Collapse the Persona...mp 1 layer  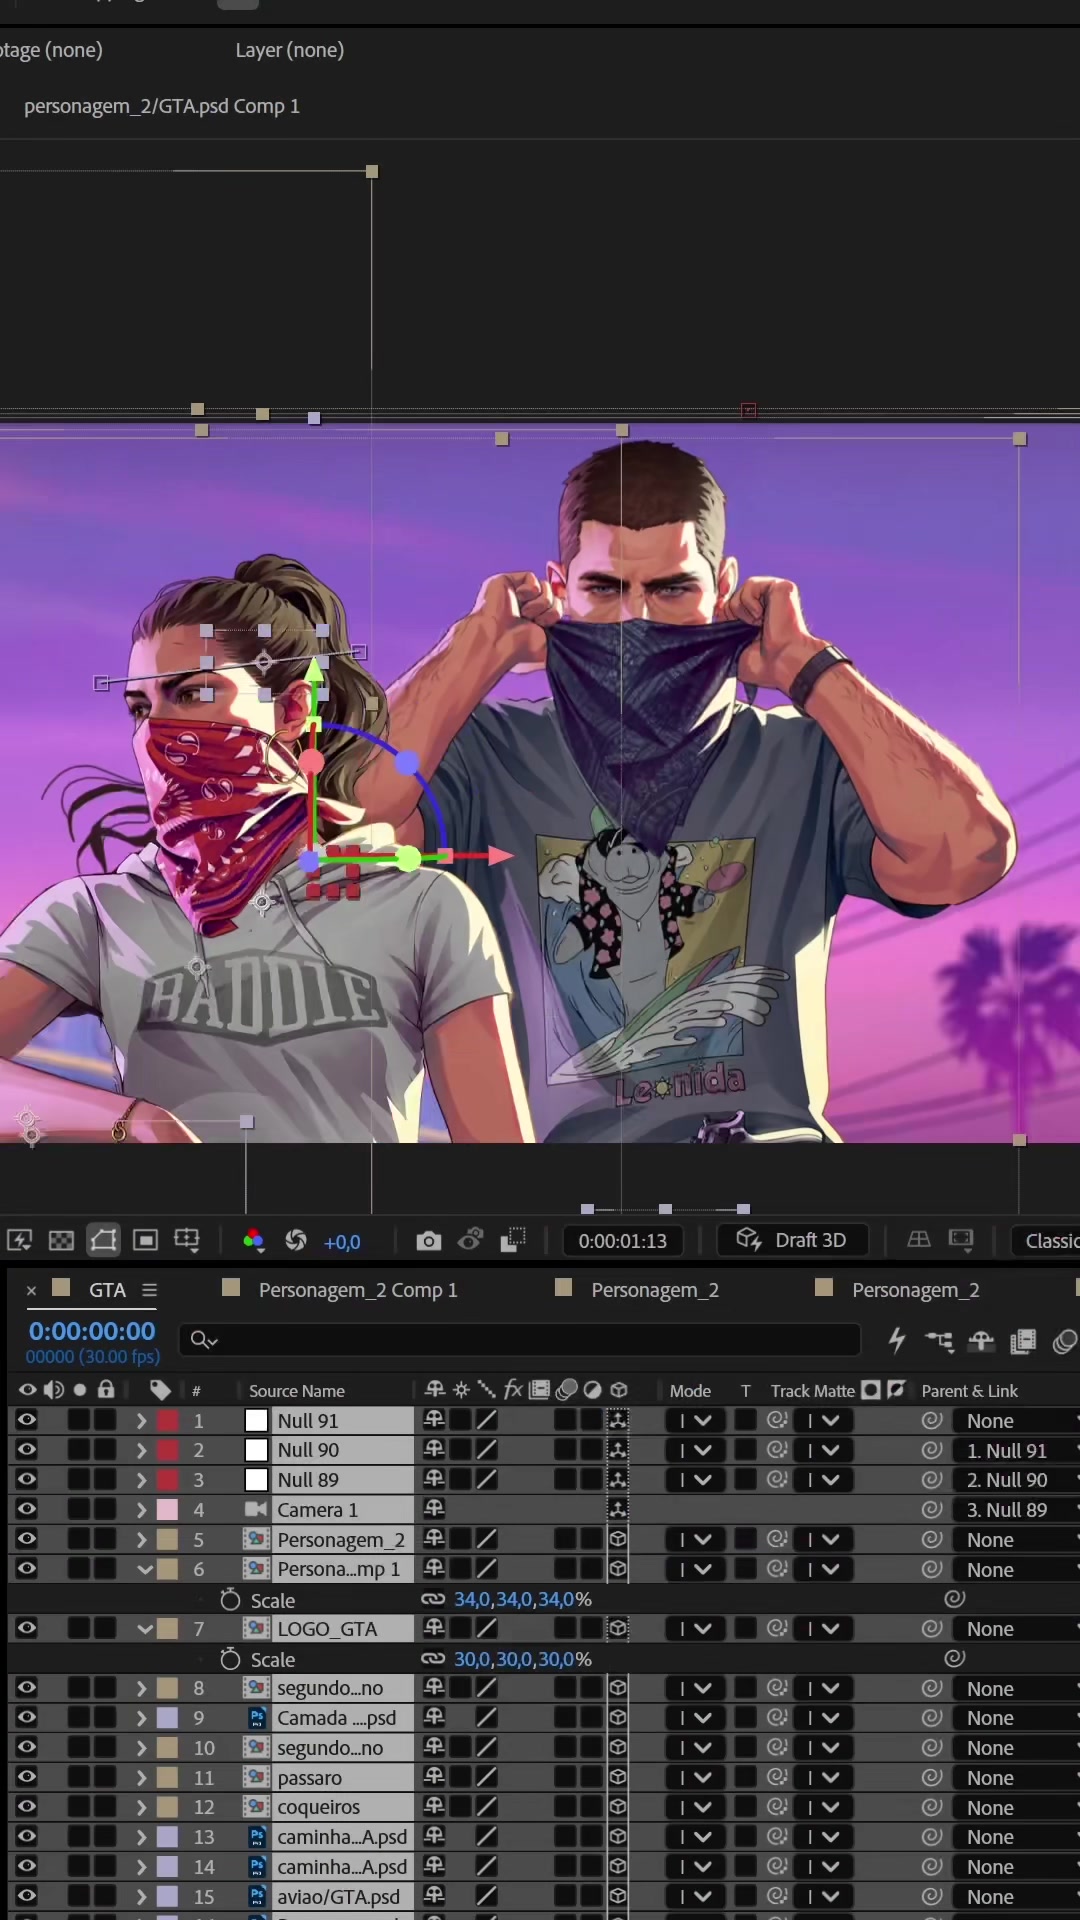click(144, 1569)
